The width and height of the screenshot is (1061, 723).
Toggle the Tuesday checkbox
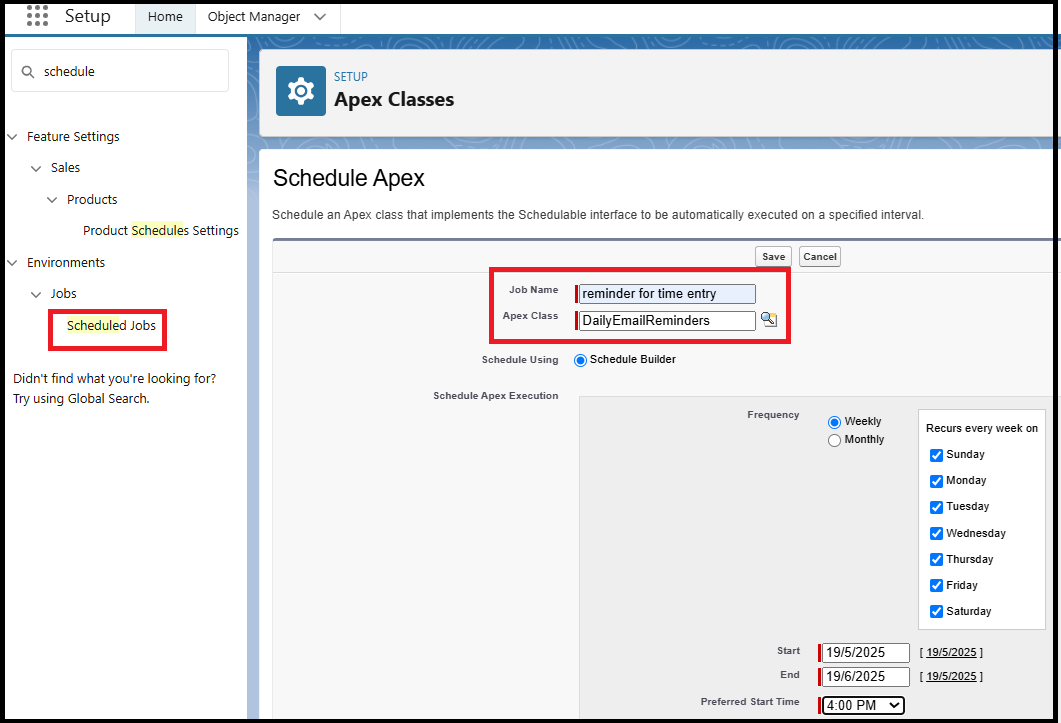(936, 507)
